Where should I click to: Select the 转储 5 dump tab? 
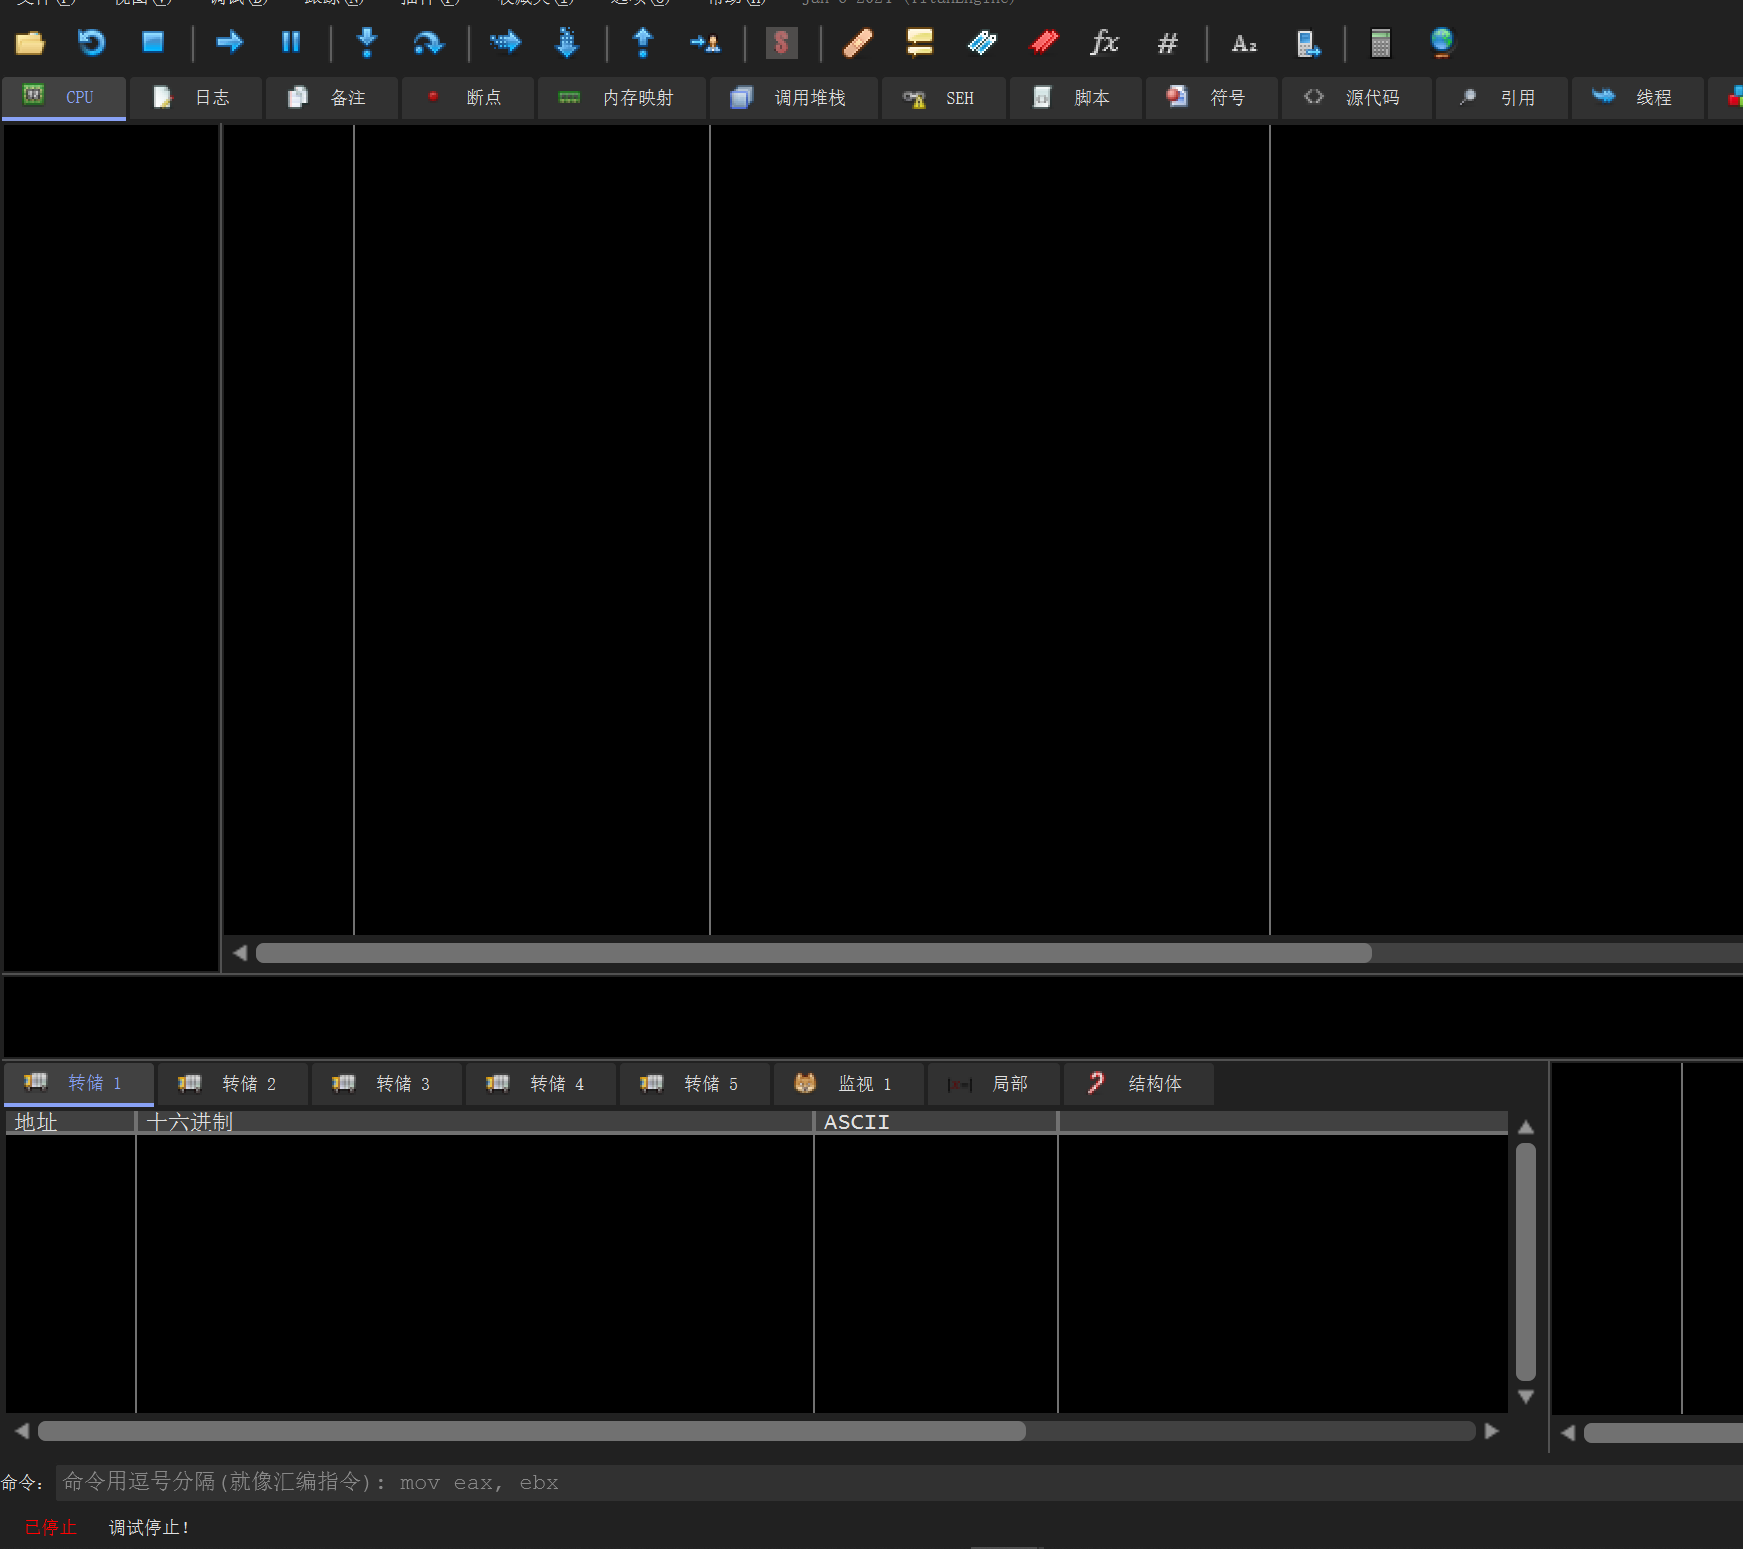pos(695,1084)
